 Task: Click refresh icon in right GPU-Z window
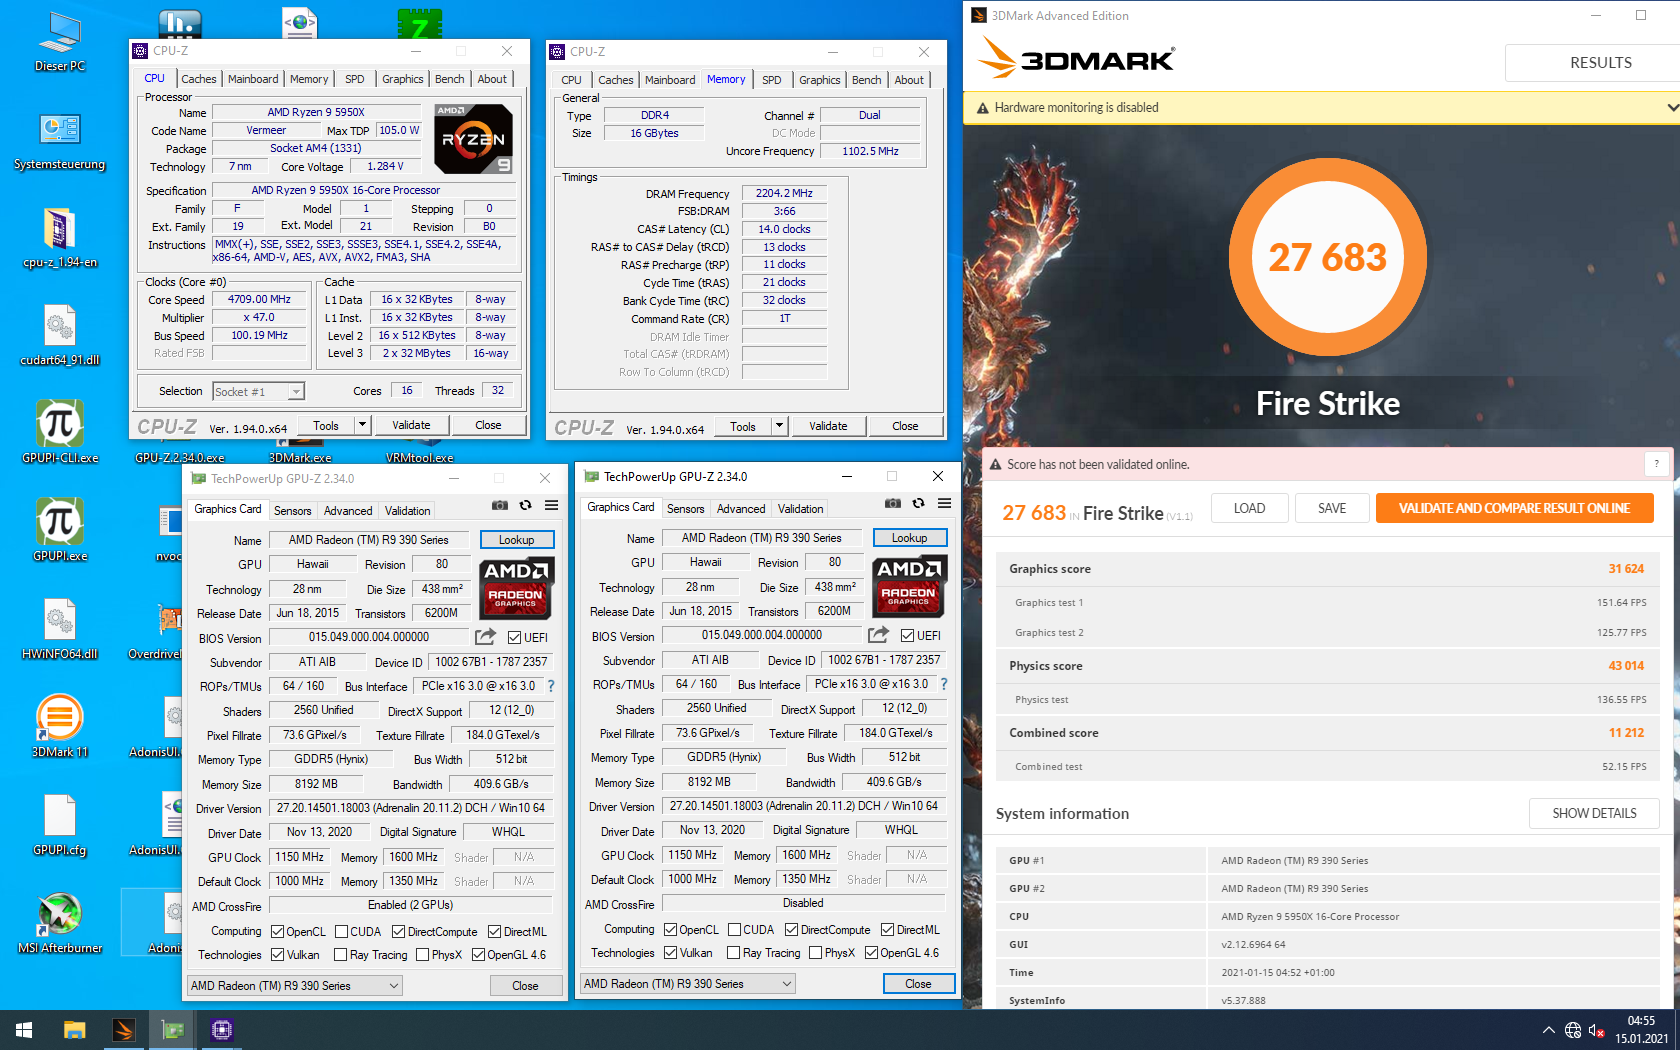pyautogui.click(x=918, y=503)
